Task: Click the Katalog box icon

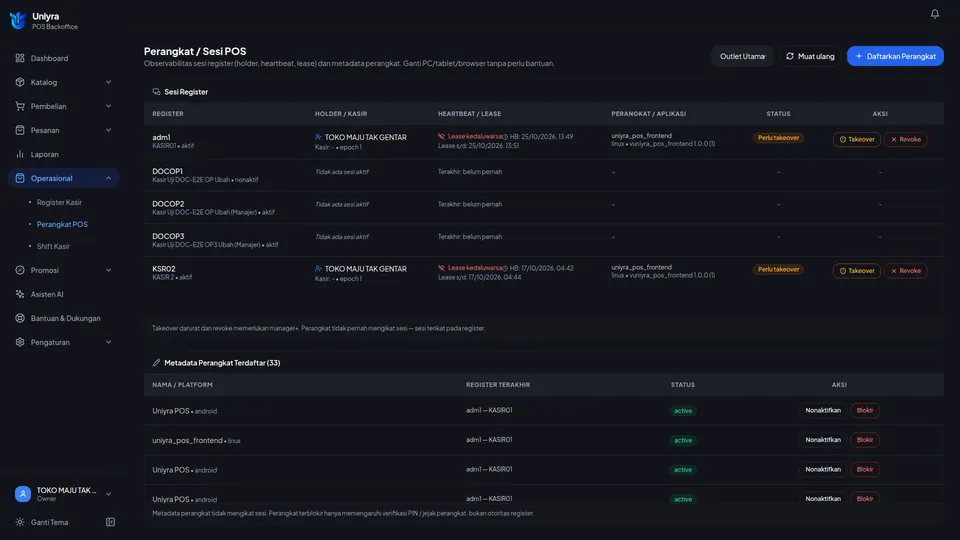Action: tap(20, 82)
